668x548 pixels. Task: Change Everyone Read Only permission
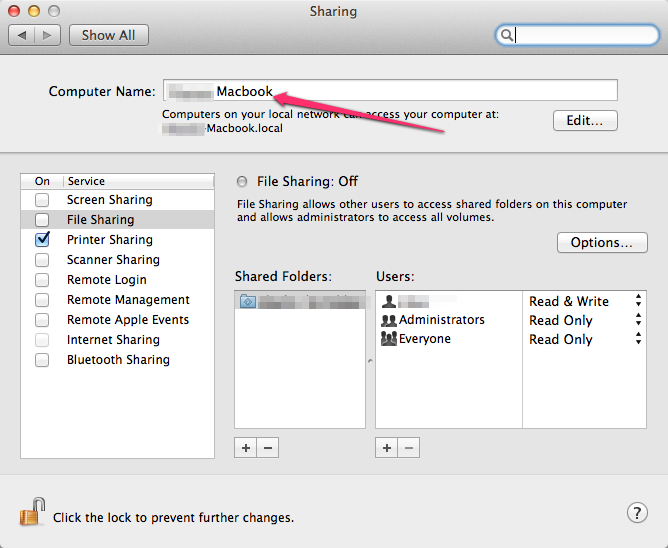[x=584, y=339]
